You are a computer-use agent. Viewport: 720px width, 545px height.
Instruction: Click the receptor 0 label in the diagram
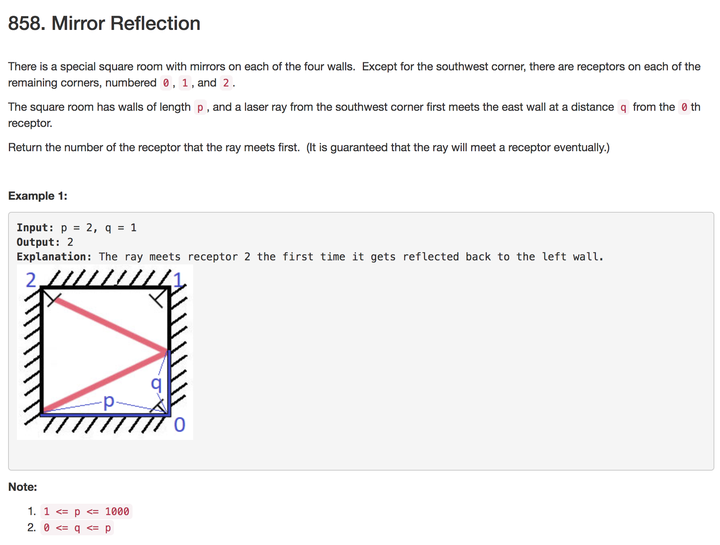coord(180,426)
